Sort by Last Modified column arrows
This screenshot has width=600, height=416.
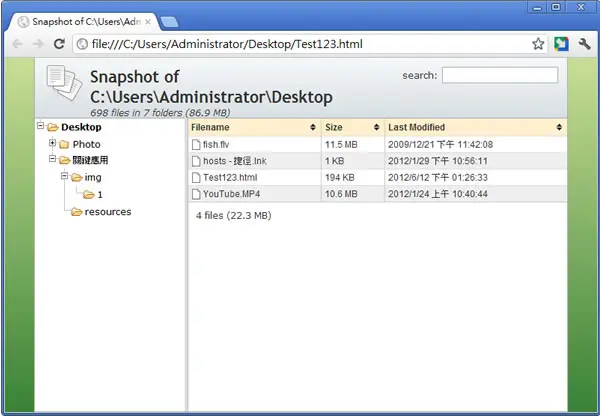click(559, 127)
